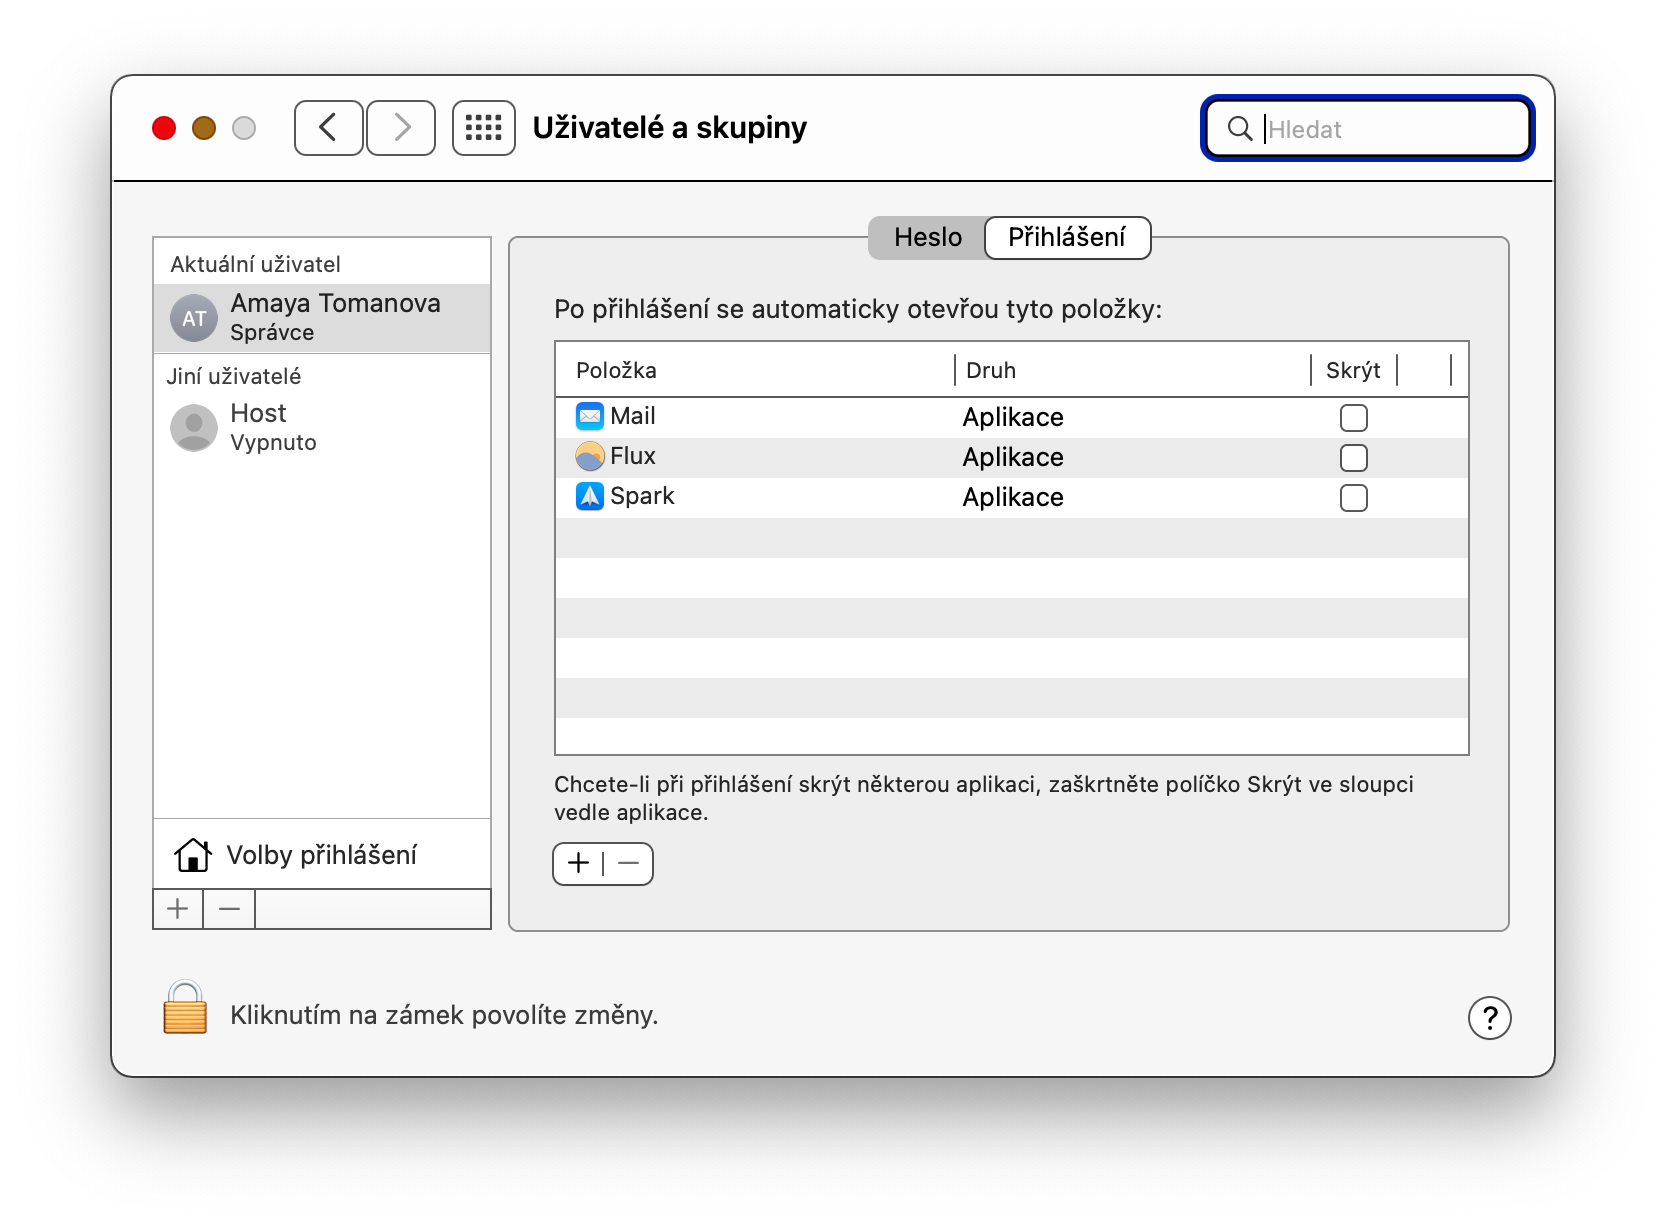Viewport: 1666px width, 1224px height.
Task: Remove login item with minus button
Action: (628, 863)
